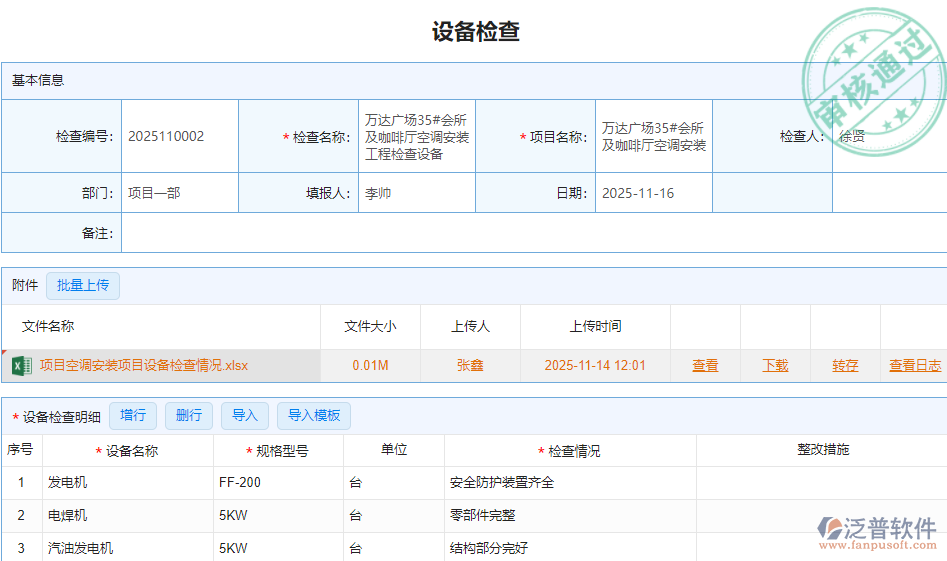Delete a row with 删行 button

click(x=188, y=416)
